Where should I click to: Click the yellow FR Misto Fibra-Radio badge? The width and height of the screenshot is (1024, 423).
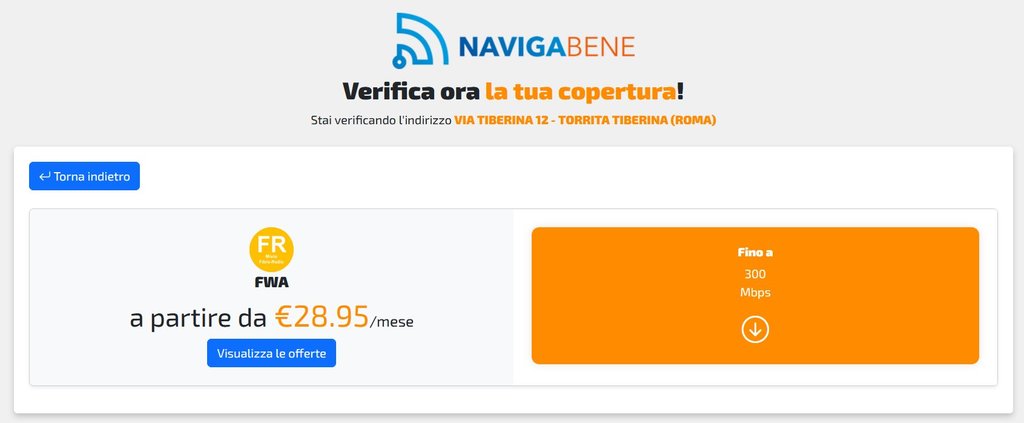pos(272,249)
